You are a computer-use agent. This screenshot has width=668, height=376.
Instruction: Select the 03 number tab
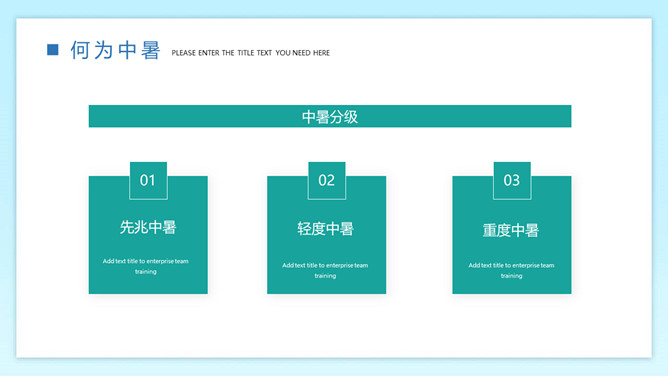pyautogui.click(x=512, y=181)
